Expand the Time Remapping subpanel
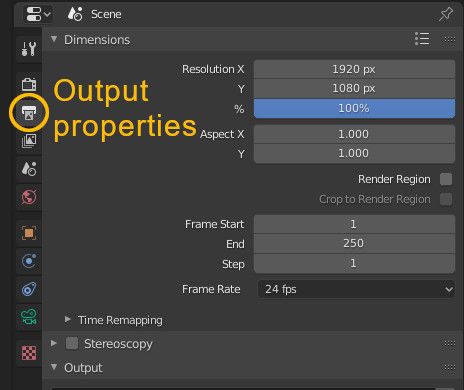Image resolution: width=464 pixels, height=390 pixels. point(68,320)
